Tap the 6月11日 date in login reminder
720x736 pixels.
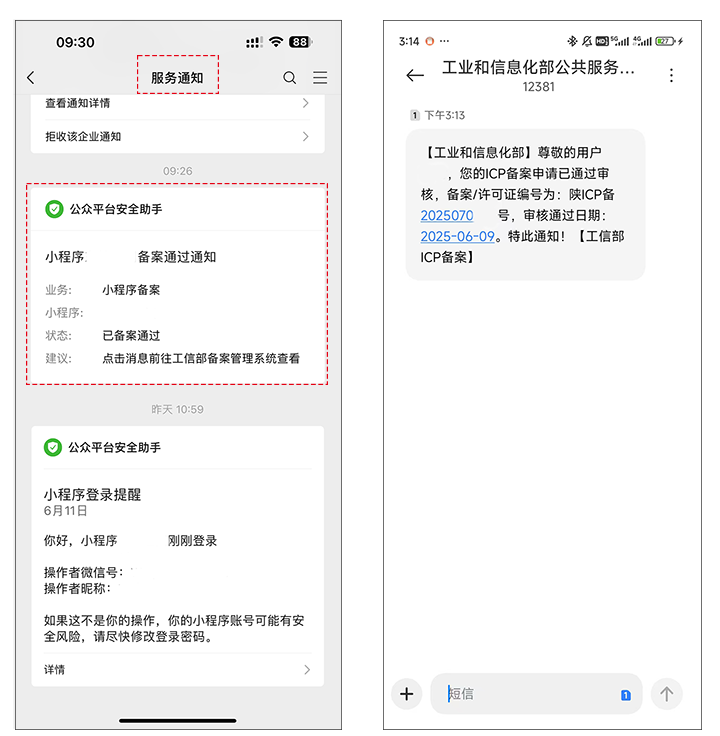65,511
